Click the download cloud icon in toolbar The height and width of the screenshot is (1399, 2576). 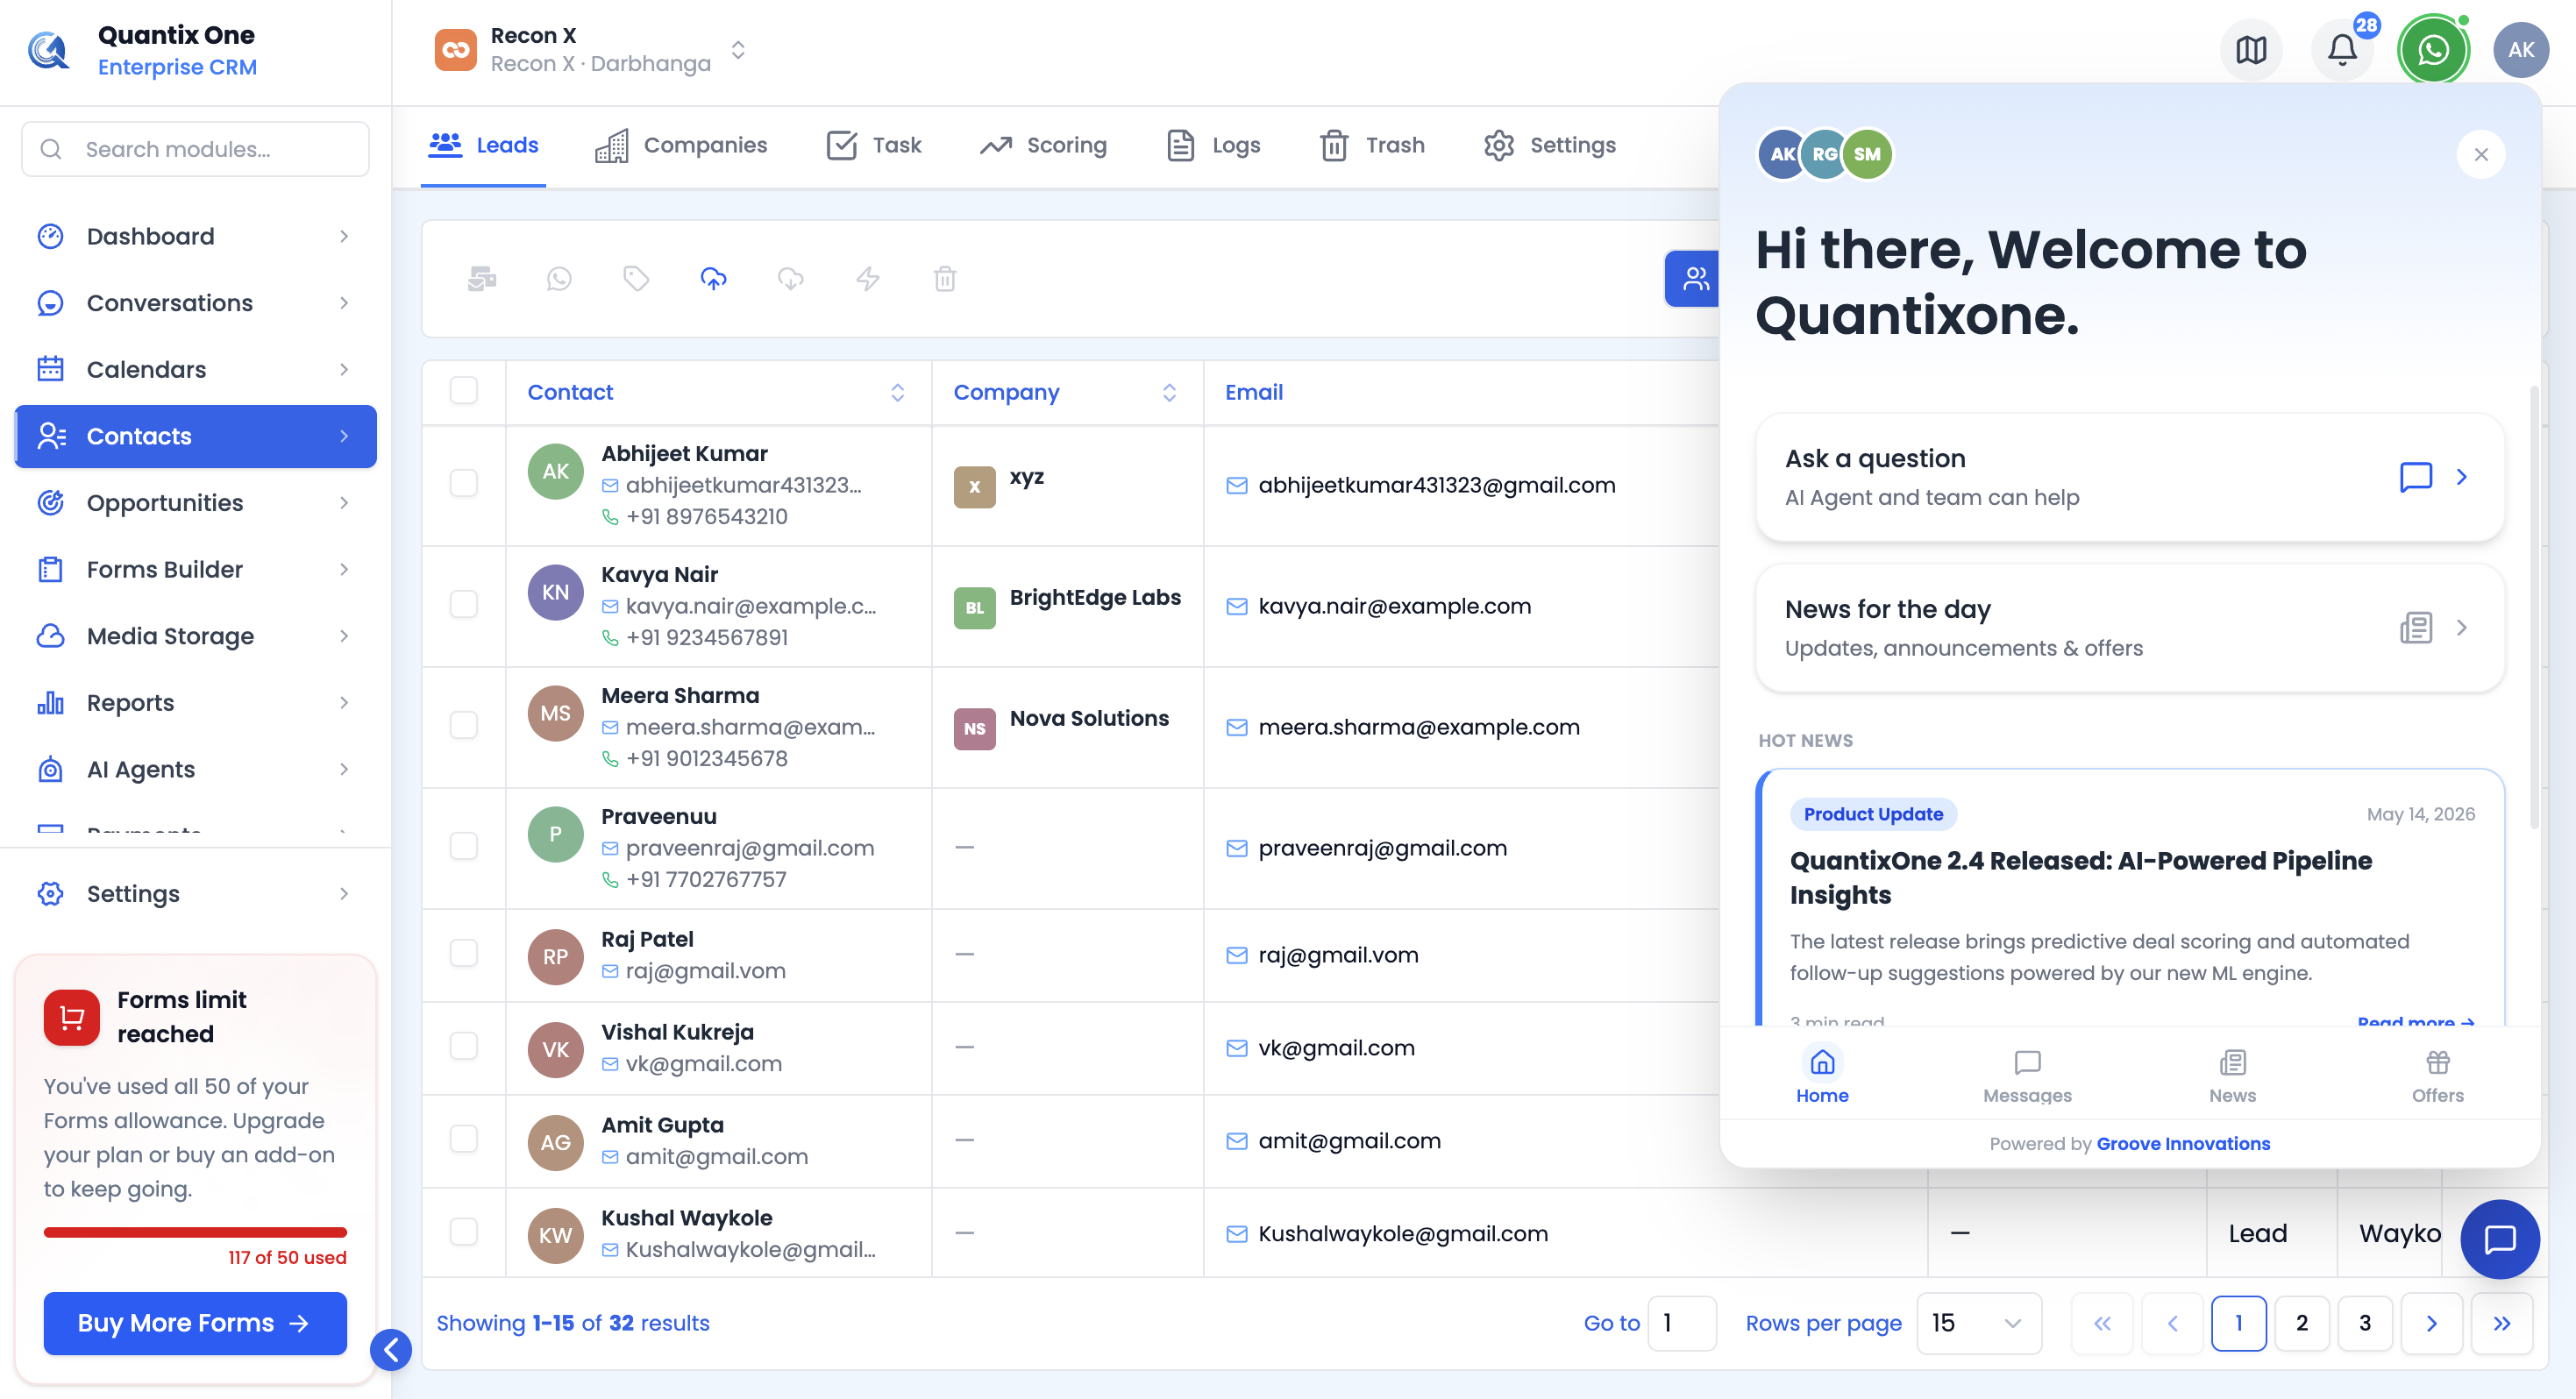pos(791,278)
